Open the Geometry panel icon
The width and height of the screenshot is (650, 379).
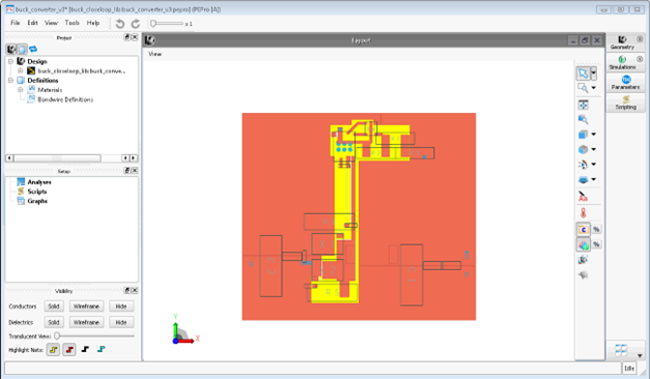(x=623, y=42)
